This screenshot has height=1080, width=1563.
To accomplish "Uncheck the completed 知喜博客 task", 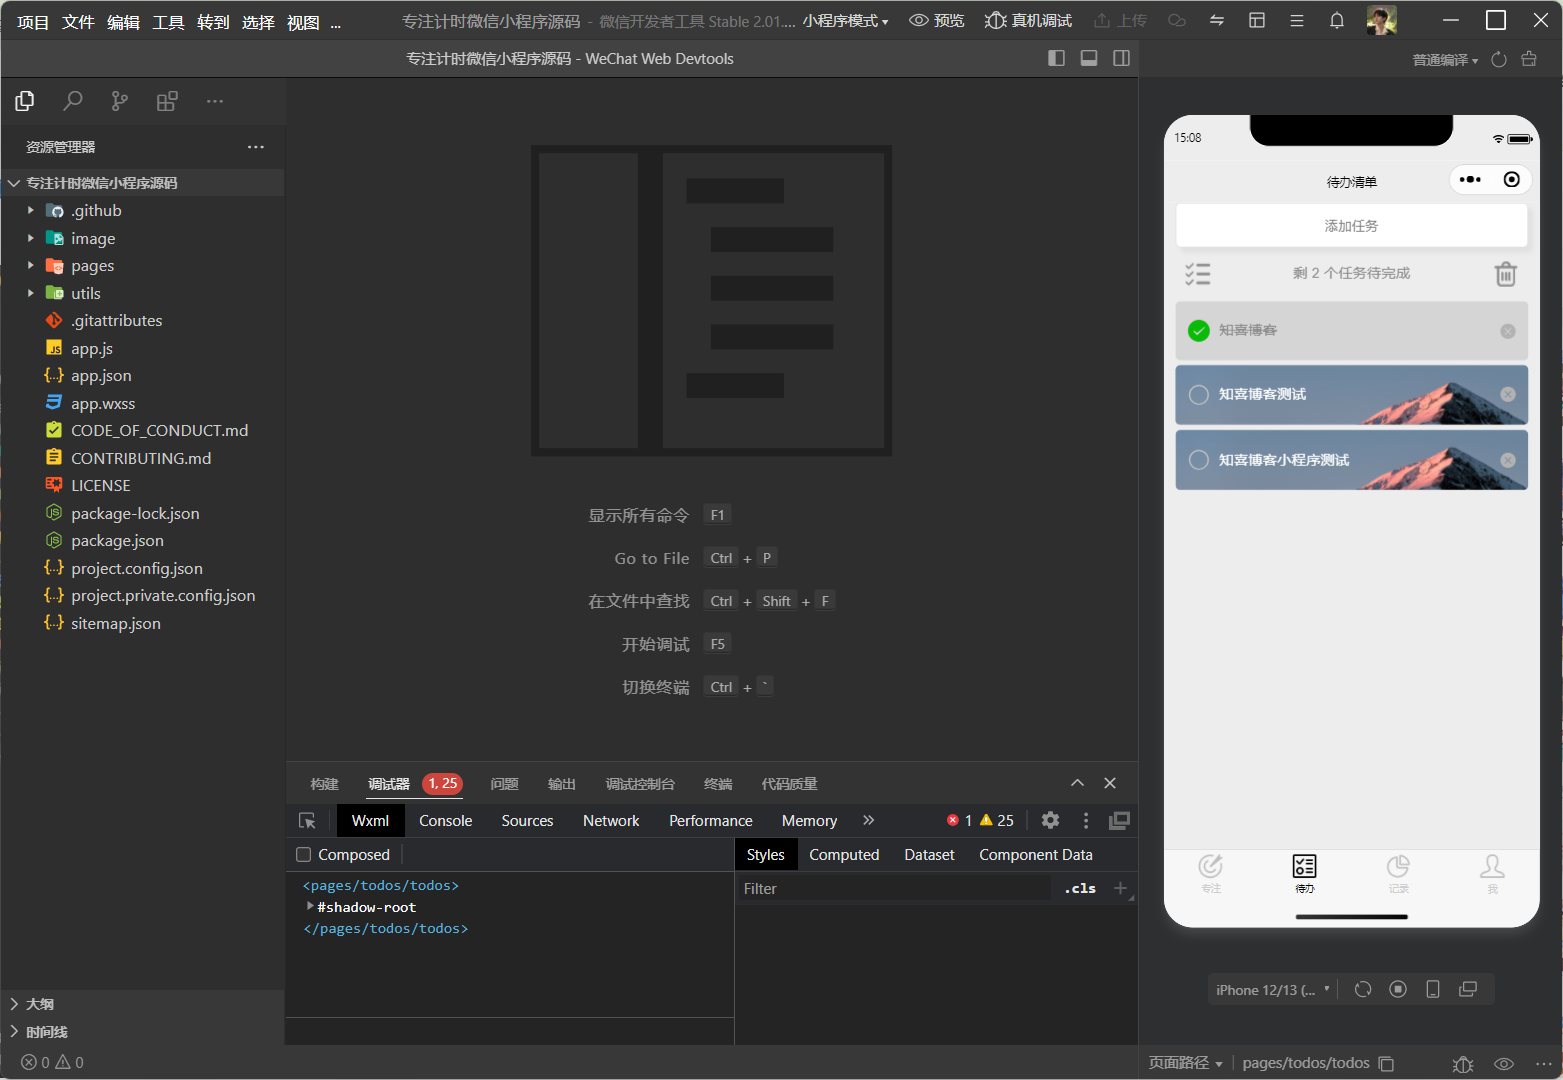I will click(1198, 331).
